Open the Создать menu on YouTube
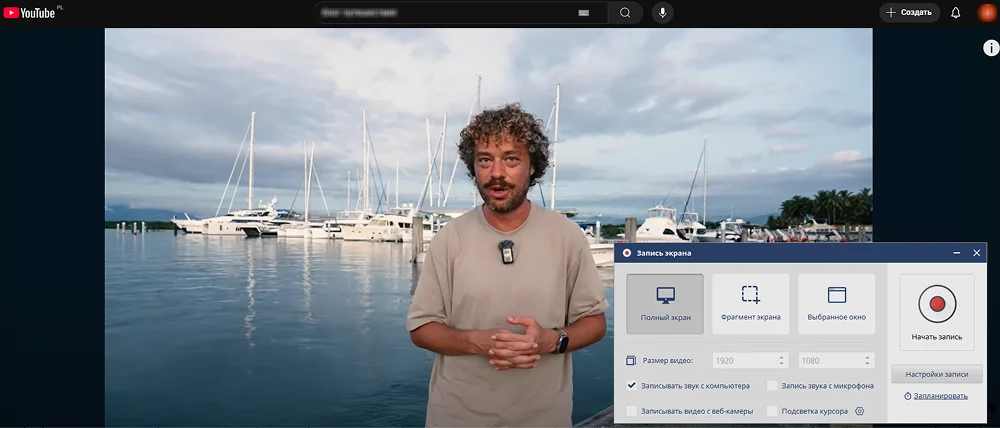Screen dimensions: 1000x428 909,13
